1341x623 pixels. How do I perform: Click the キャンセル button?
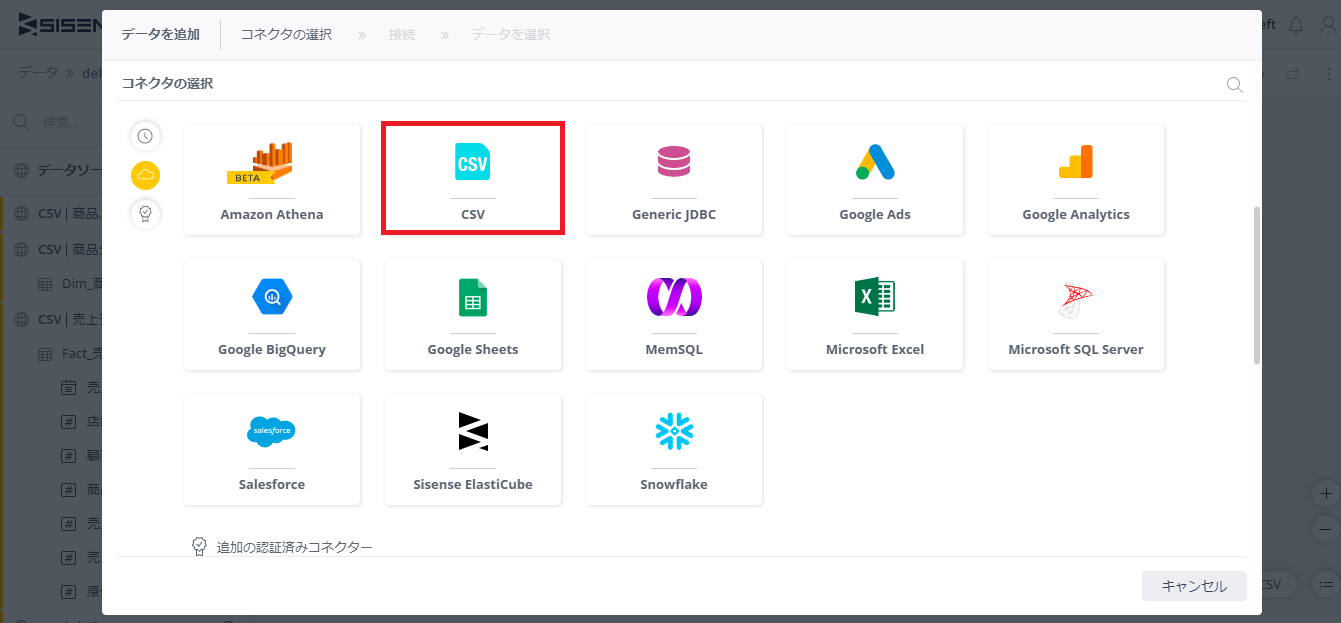pos(1194,586)
